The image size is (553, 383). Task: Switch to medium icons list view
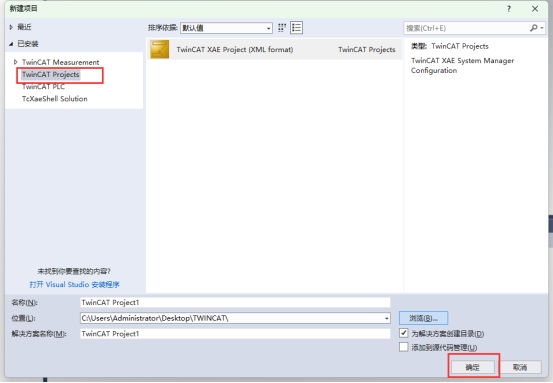[296, 28]
